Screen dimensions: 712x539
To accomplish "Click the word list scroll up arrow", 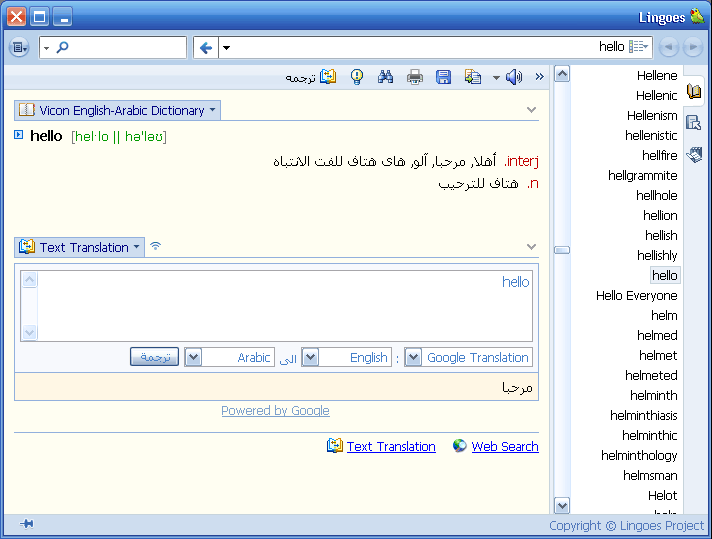I will tap(562, 74).
